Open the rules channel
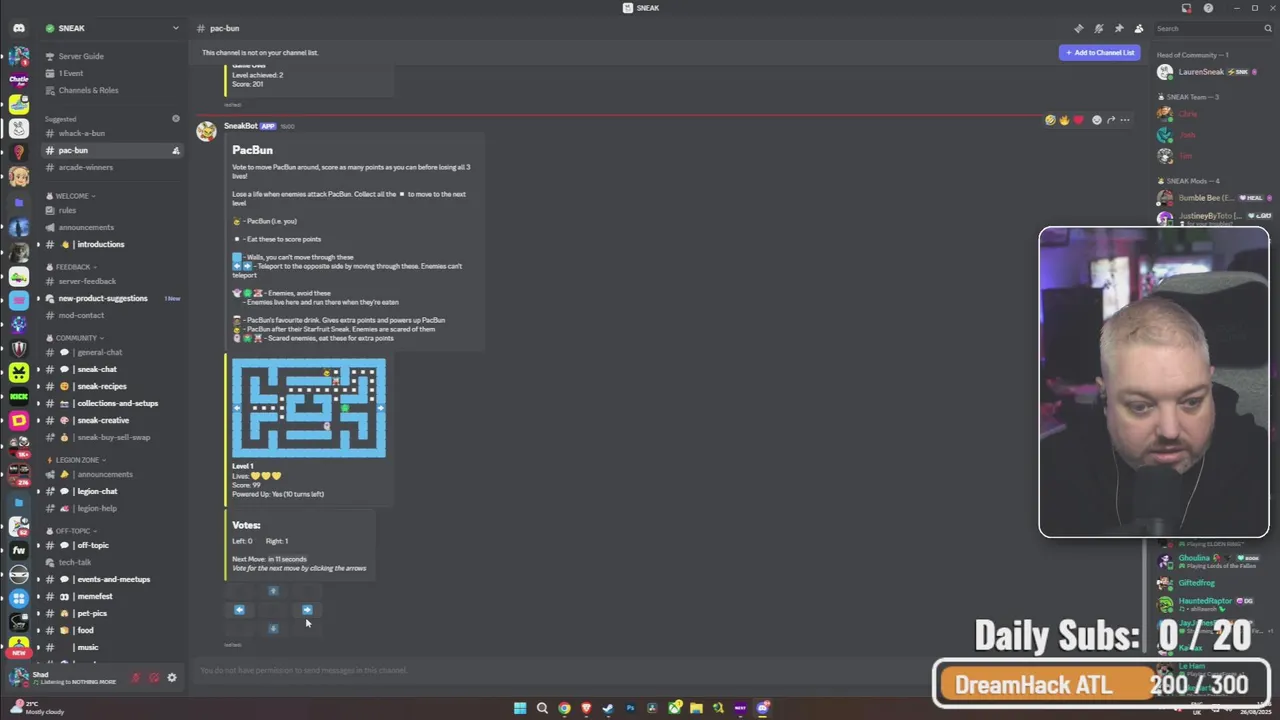The height and width of the screenshot is (720, 1280). click(110, 210)
